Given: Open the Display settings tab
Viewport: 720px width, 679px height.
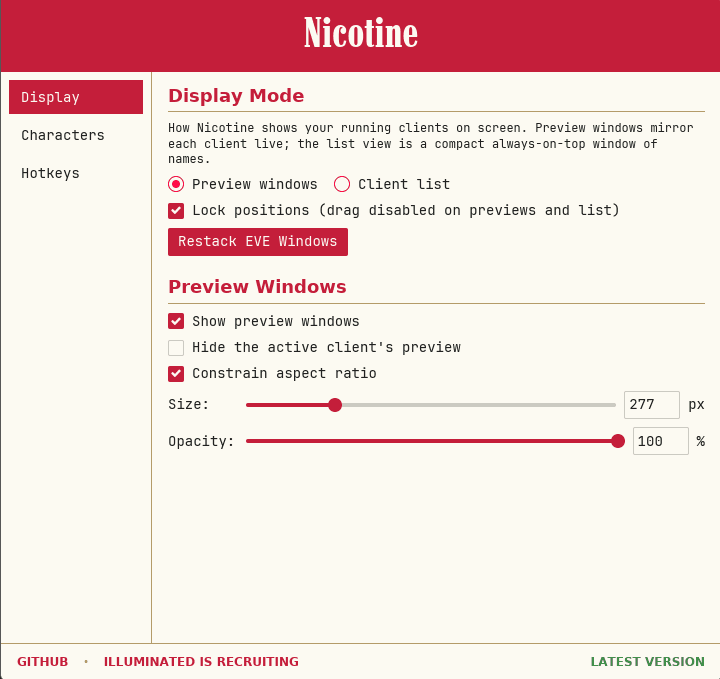Looking at the screenshot, I should (76, 97).
